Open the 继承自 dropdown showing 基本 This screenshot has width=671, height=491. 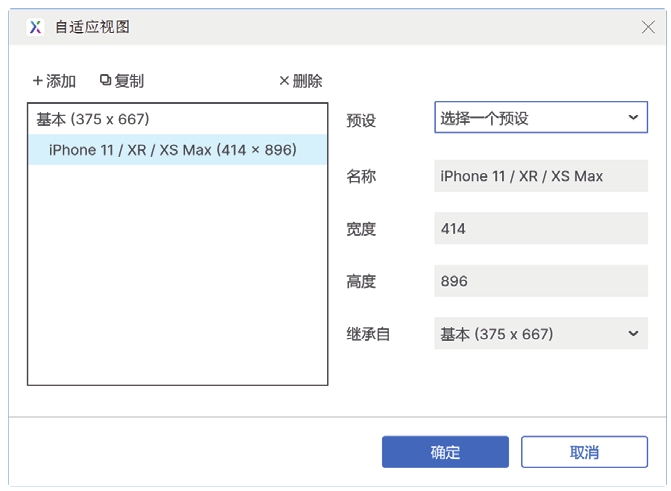[x=530, y=334]
